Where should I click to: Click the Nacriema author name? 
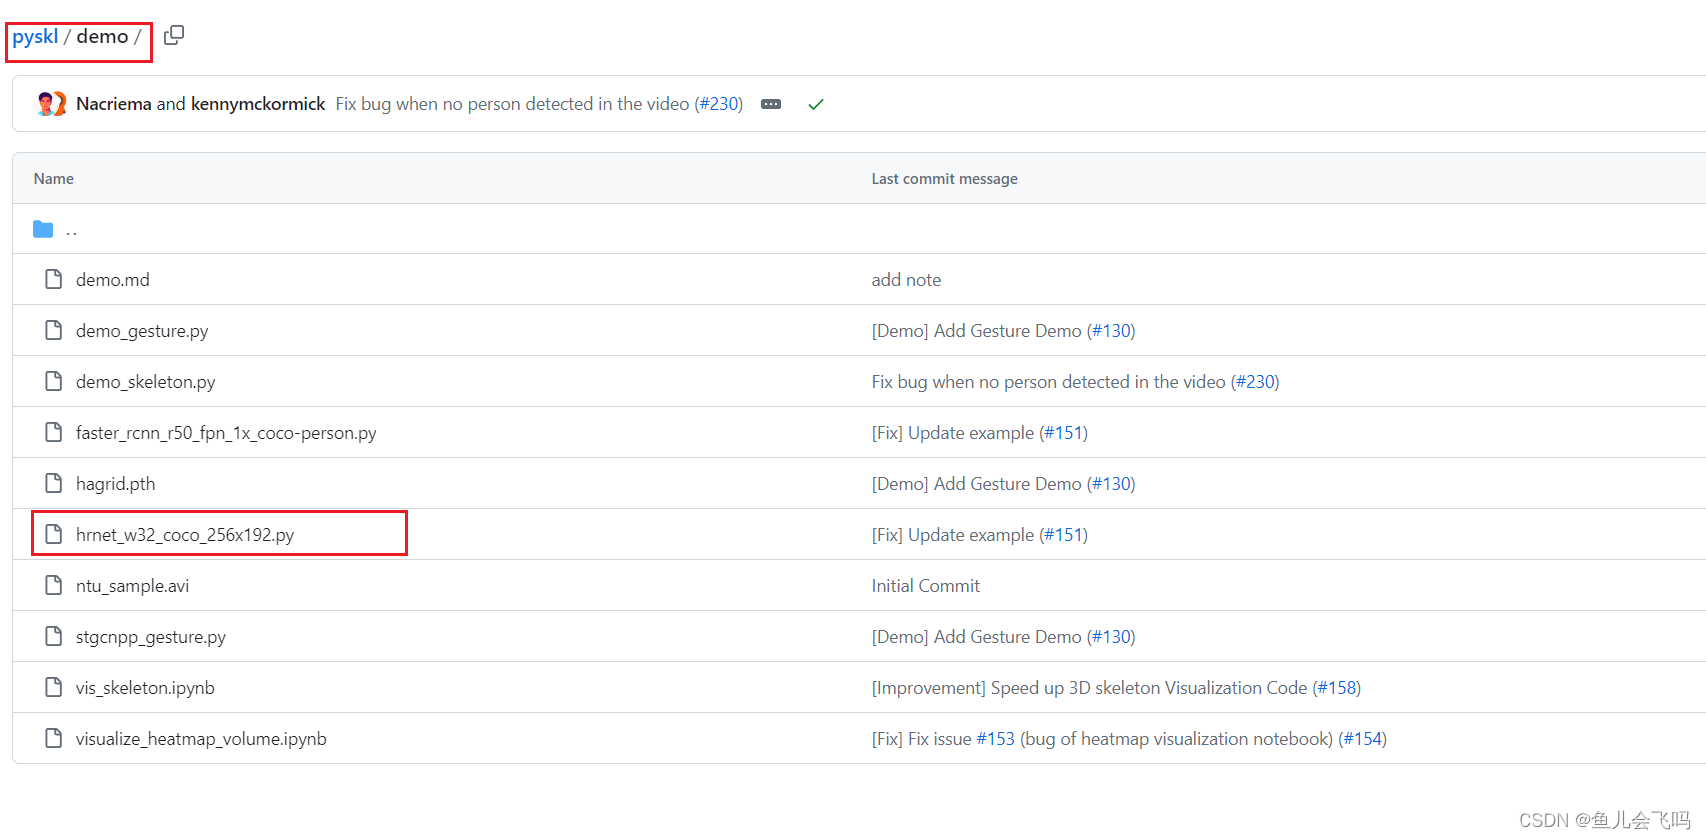click(114, 104)
